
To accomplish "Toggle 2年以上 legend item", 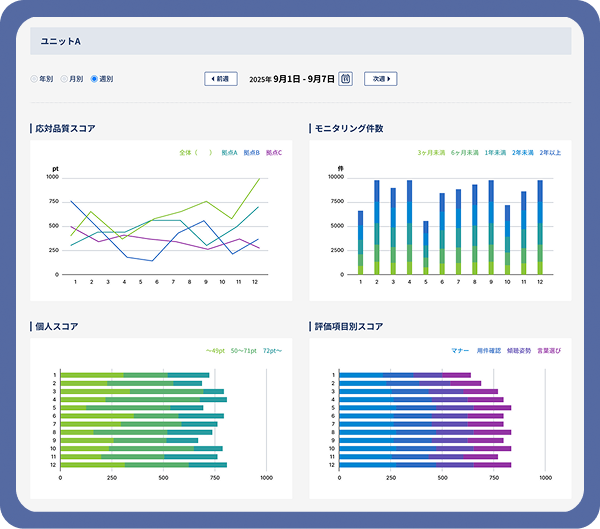I will pyautogui.click(x=550, y=153).
